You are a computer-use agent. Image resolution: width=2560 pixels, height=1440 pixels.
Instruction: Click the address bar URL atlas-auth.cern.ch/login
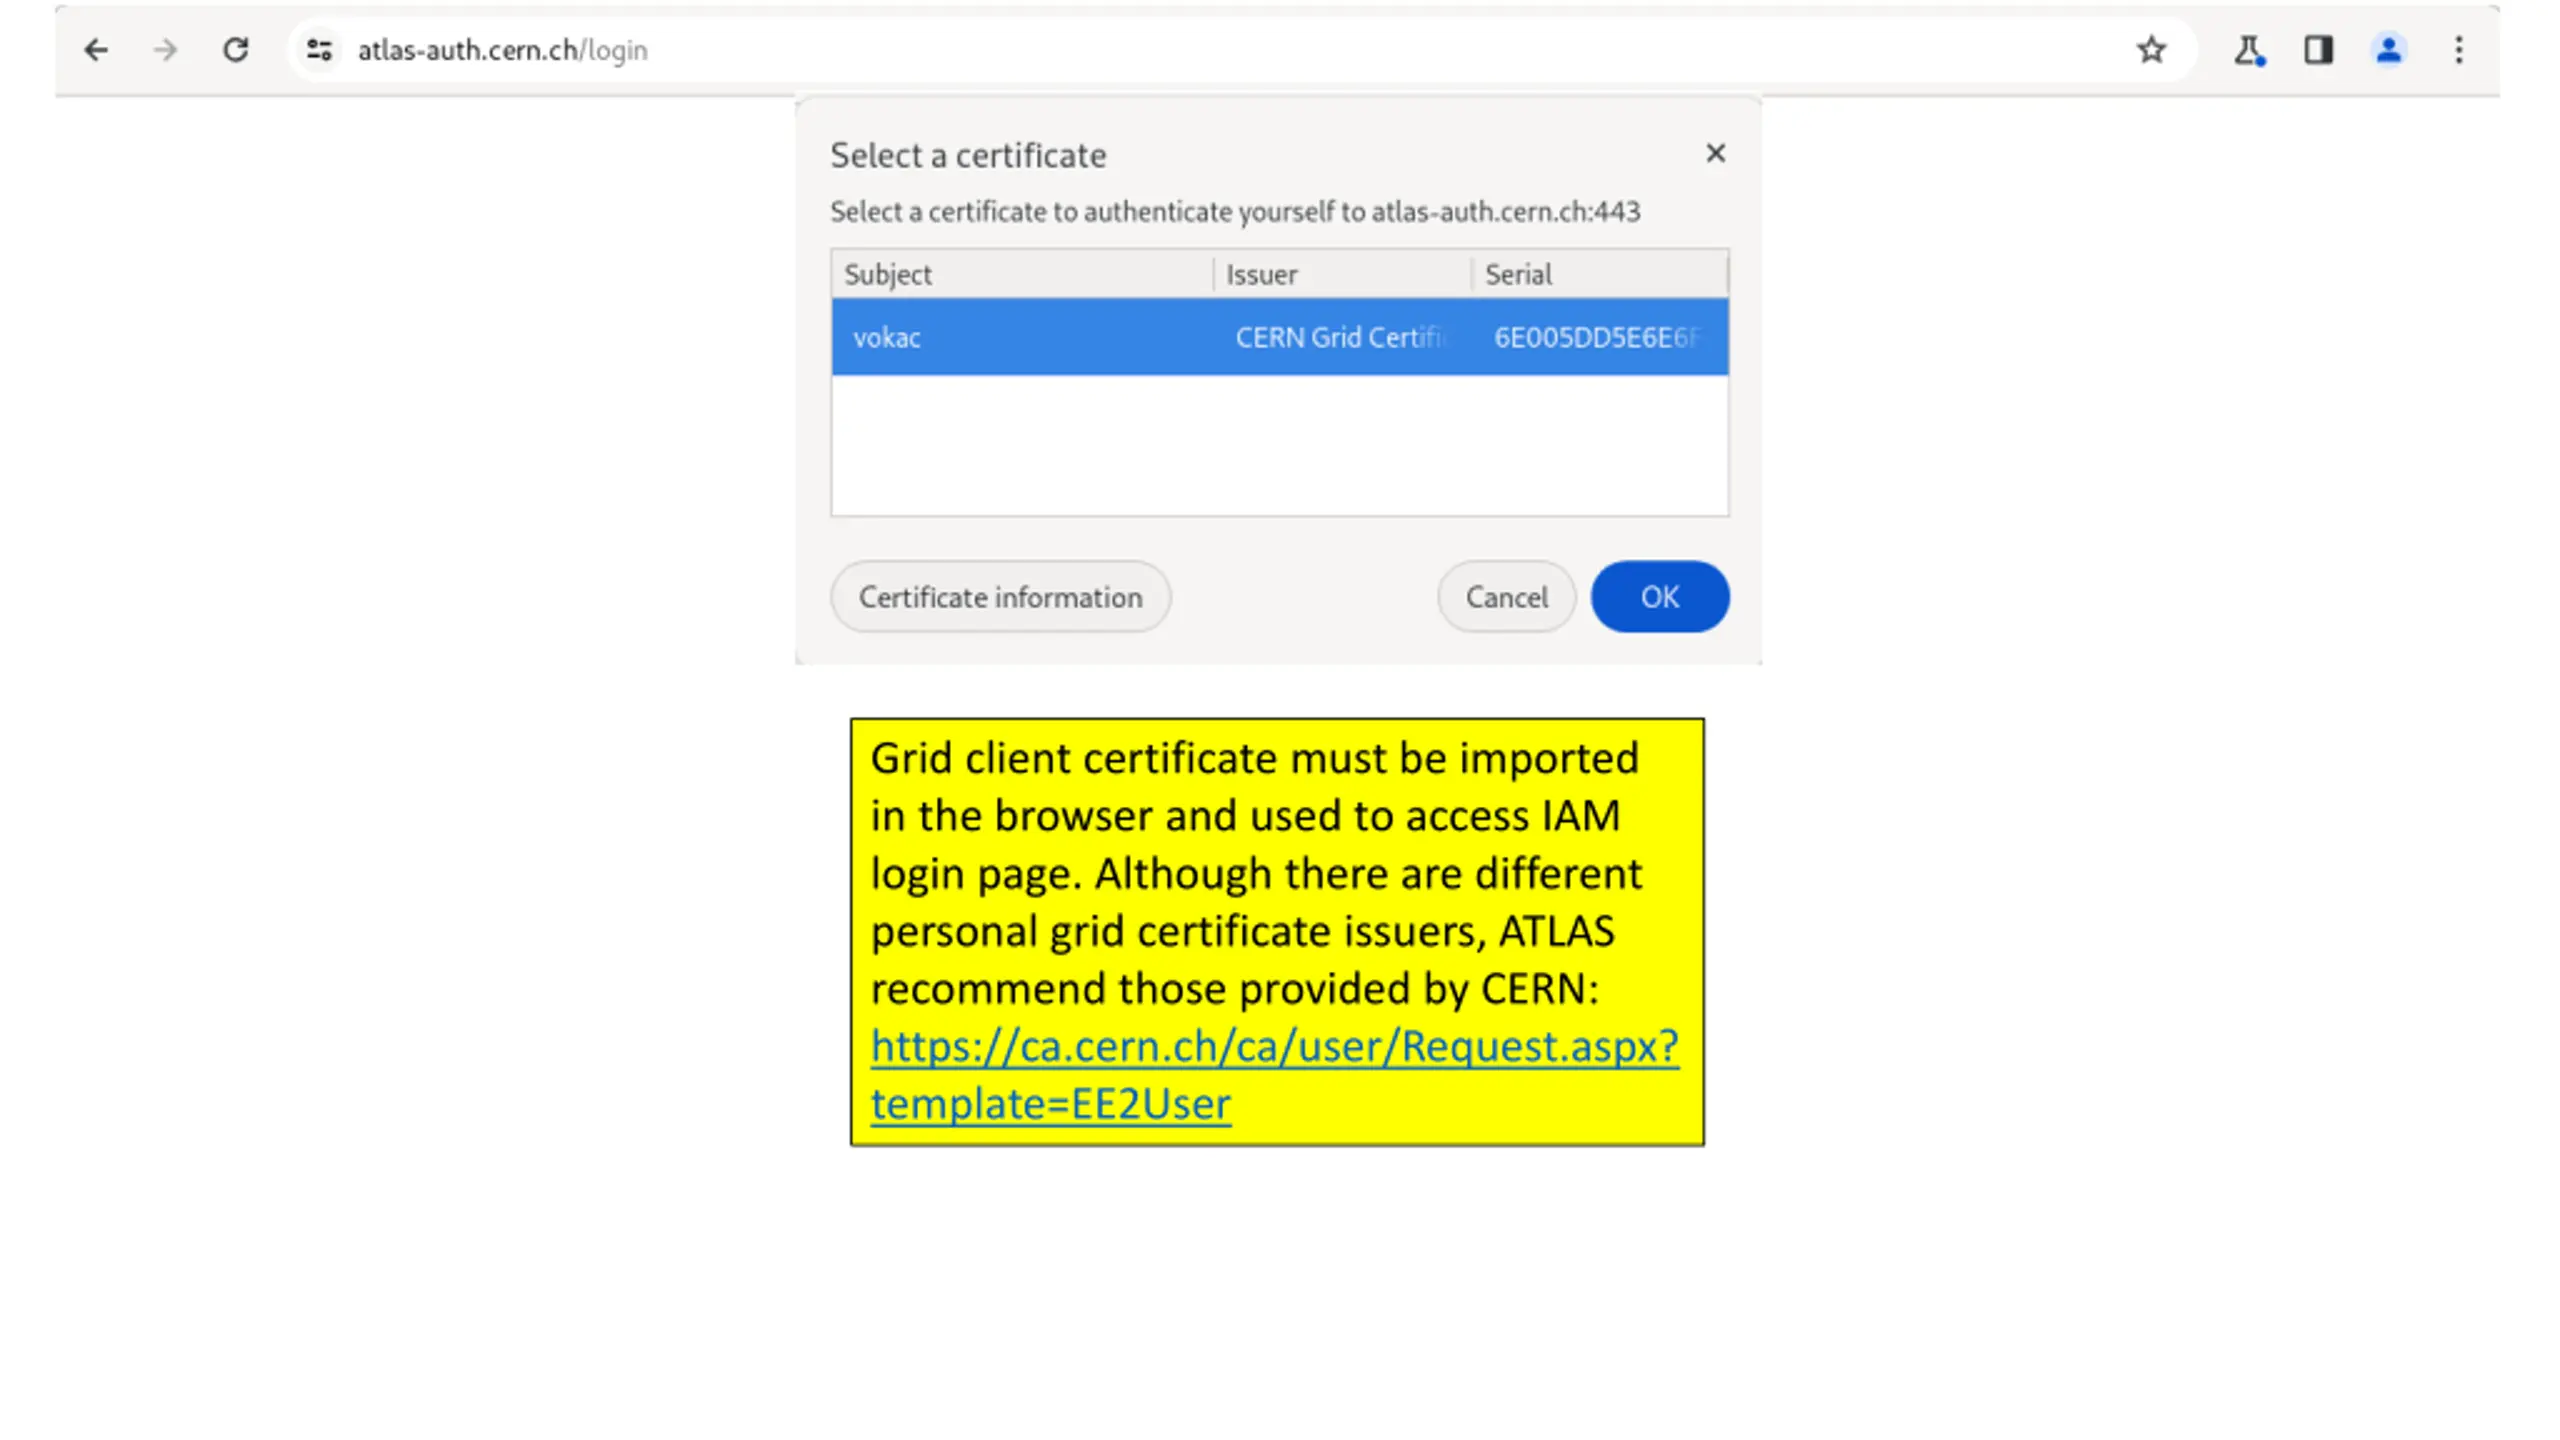coord(503,50)
